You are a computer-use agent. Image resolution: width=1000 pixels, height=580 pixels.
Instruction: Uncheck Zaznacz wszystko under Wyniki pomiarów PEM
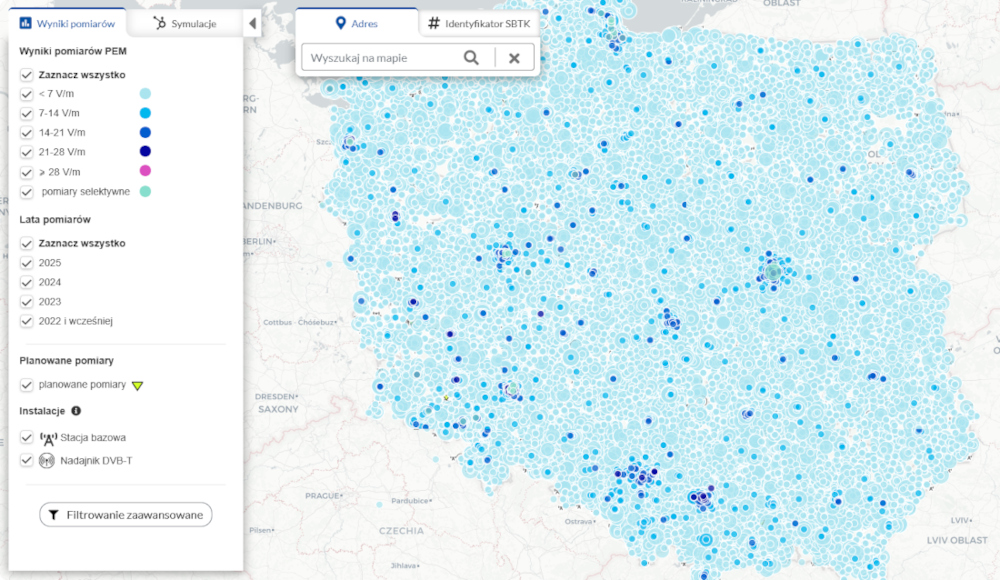click(25, 74)
